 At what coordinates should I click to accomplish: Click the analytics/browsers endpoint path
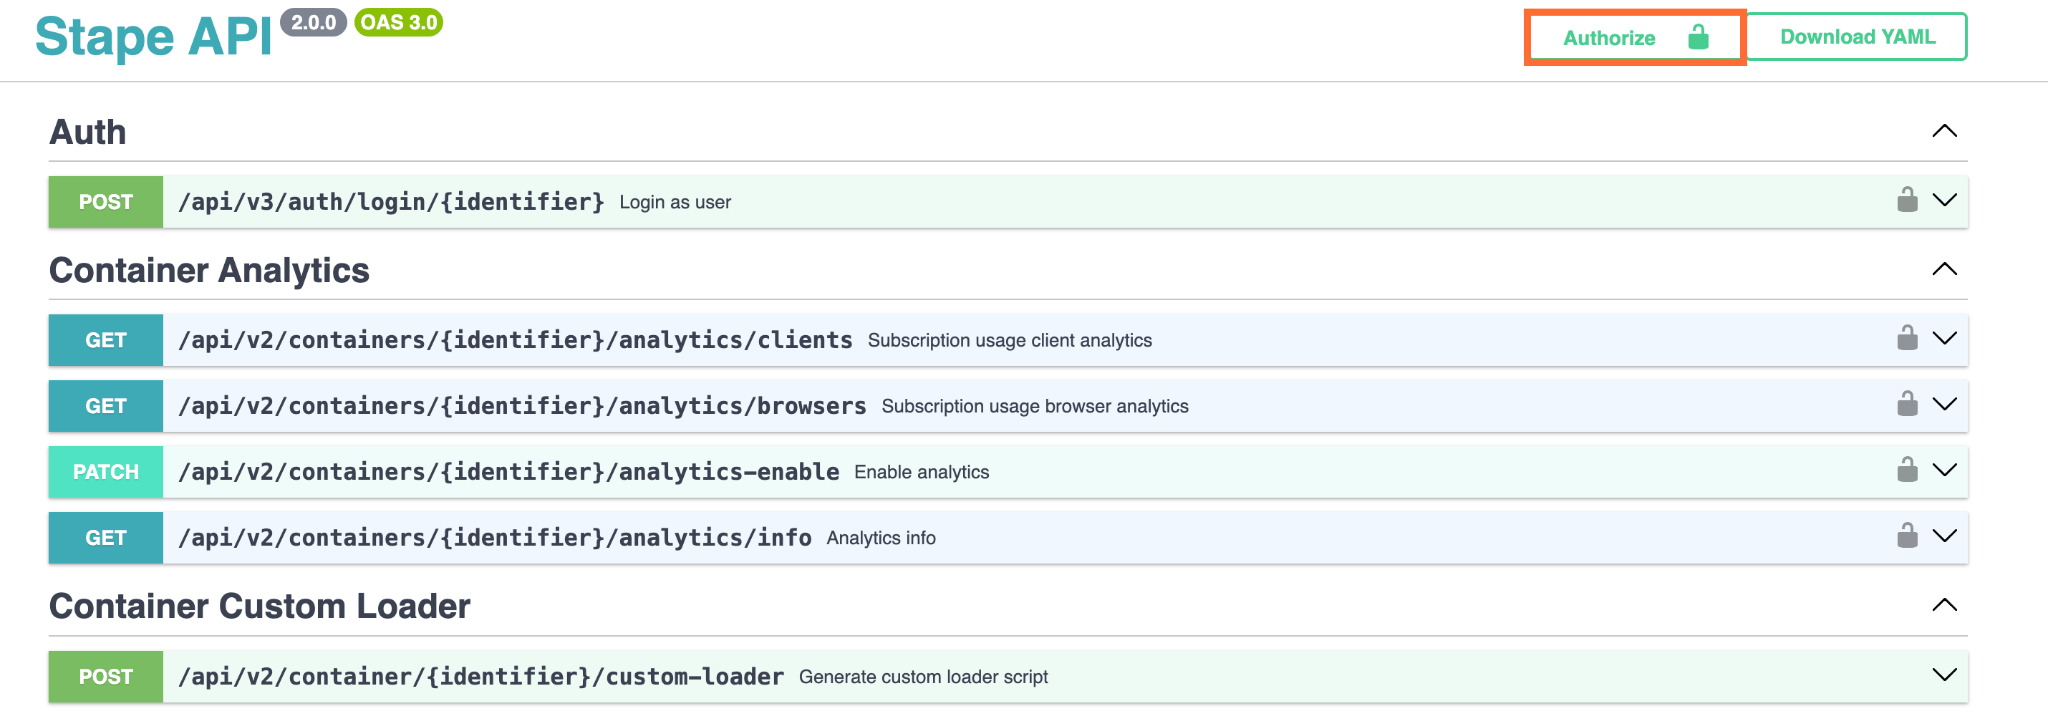(x=522, y=406)
